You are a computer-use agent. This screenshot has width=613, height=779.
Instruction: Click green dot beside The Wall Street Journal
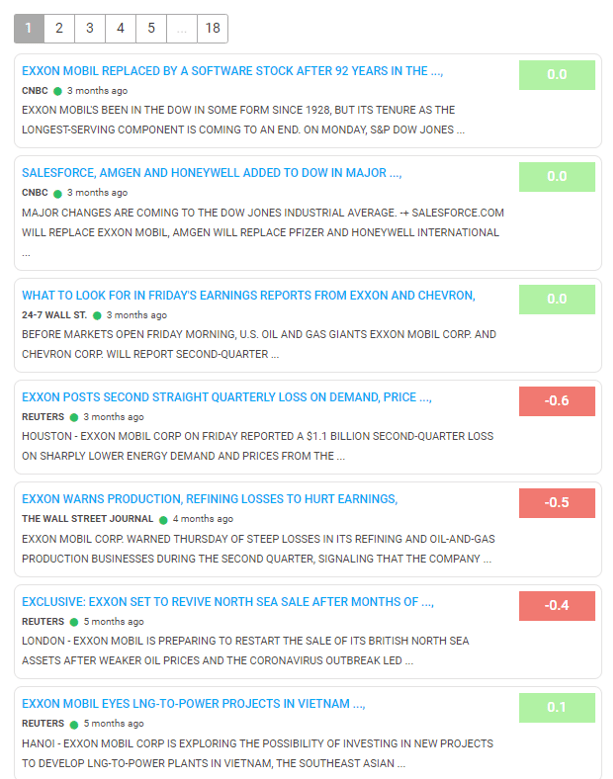(162, 519)
